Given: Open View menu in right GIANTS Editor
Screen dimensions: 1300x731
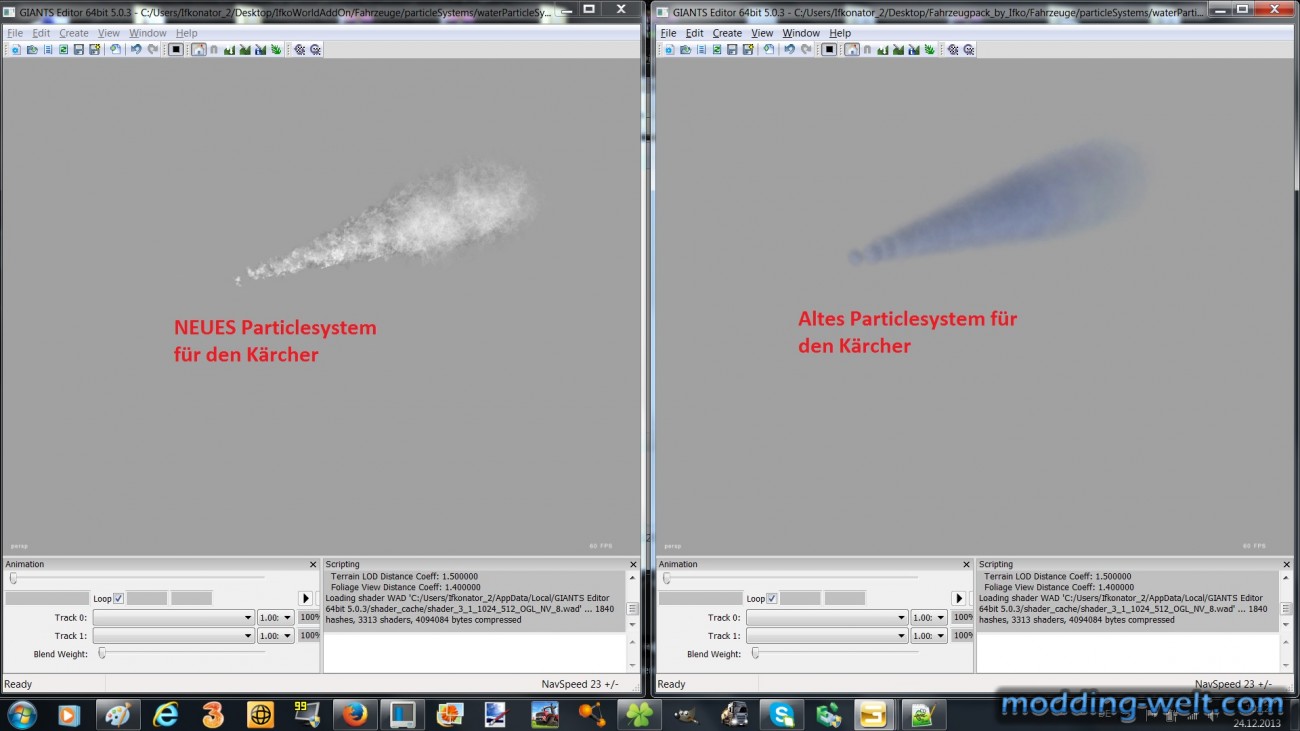Looking at the screenshot, I should (x=762, y=33).
